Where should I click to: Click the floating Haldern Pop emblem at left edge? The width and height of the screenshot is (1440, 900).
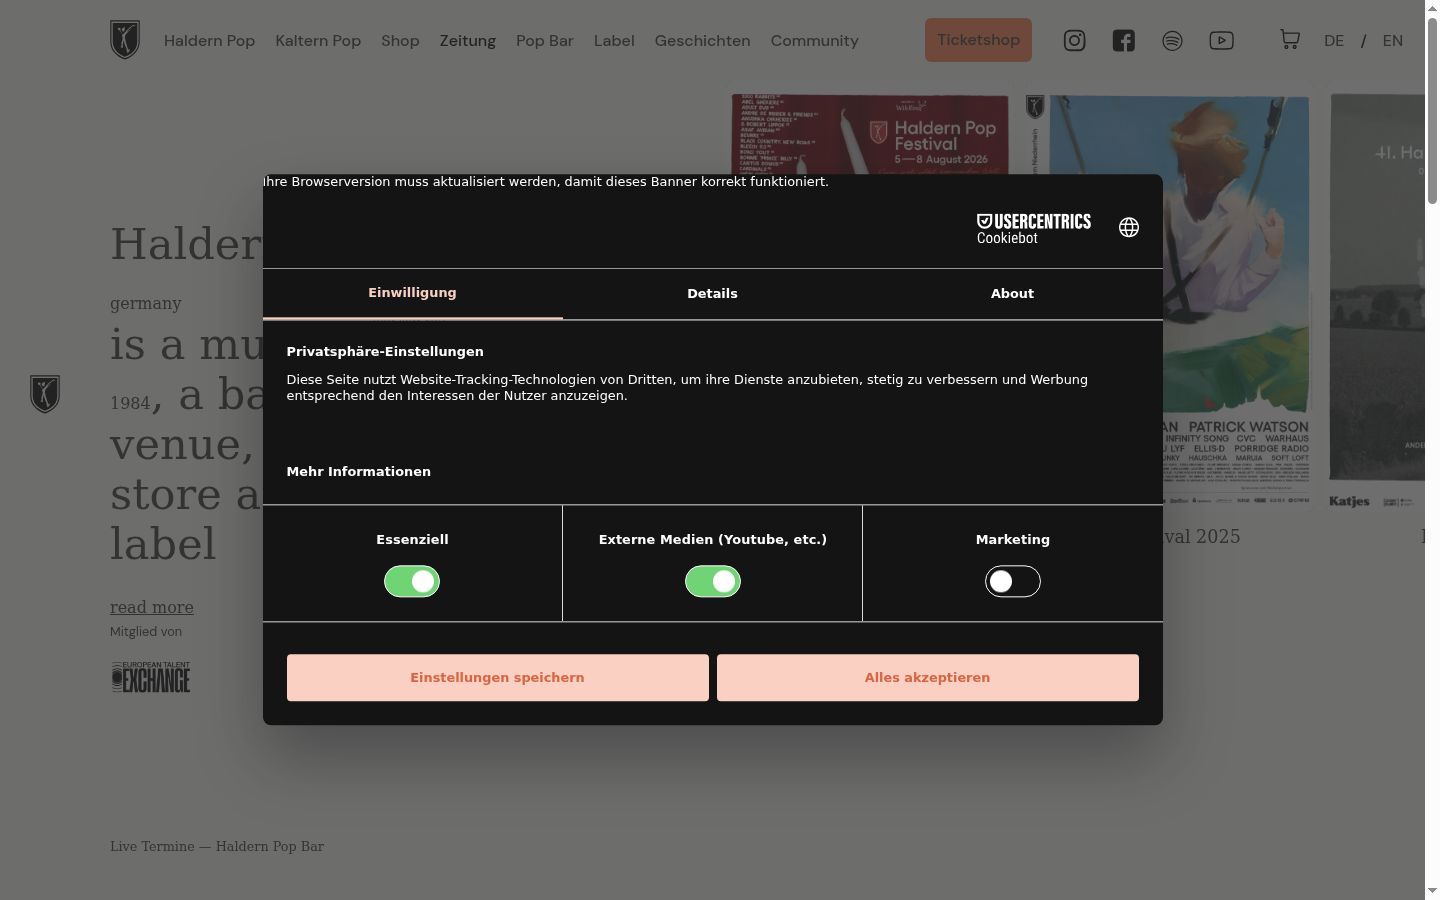tap(45, 394)
